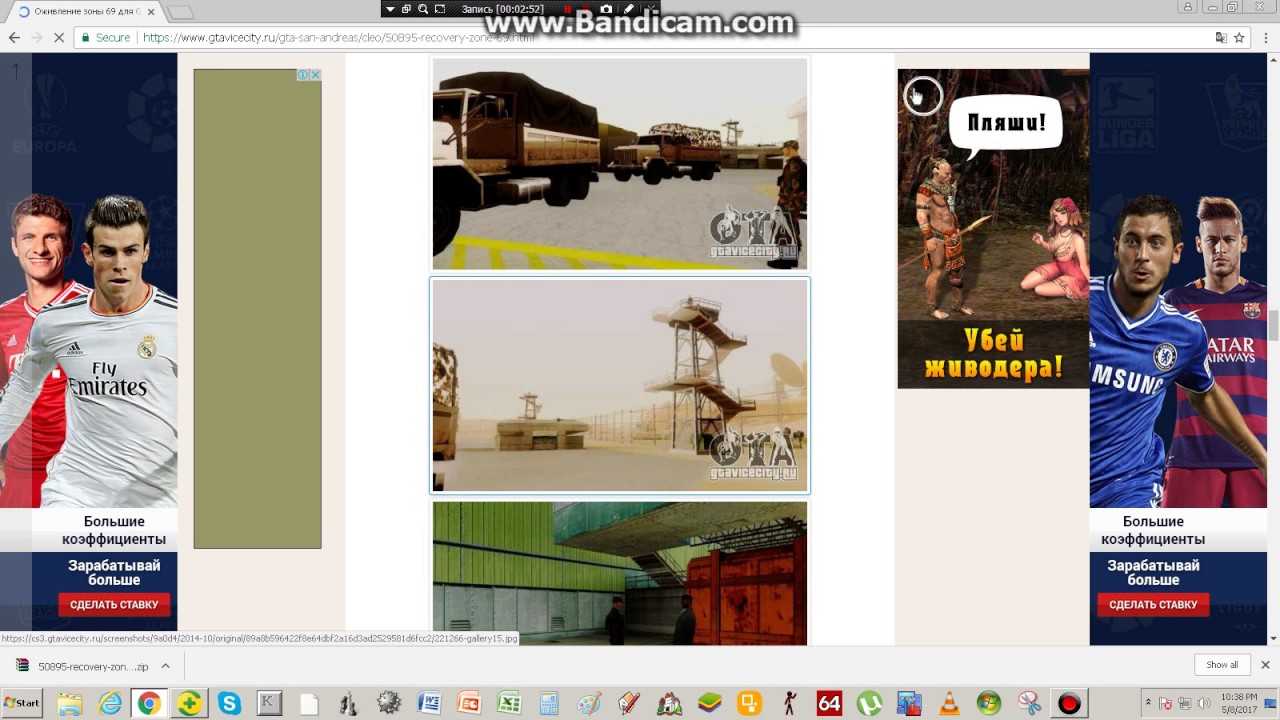This screenshot has height=720, width=1280.
Task: Show hidden system tray icons
Action: point(1148,703)
